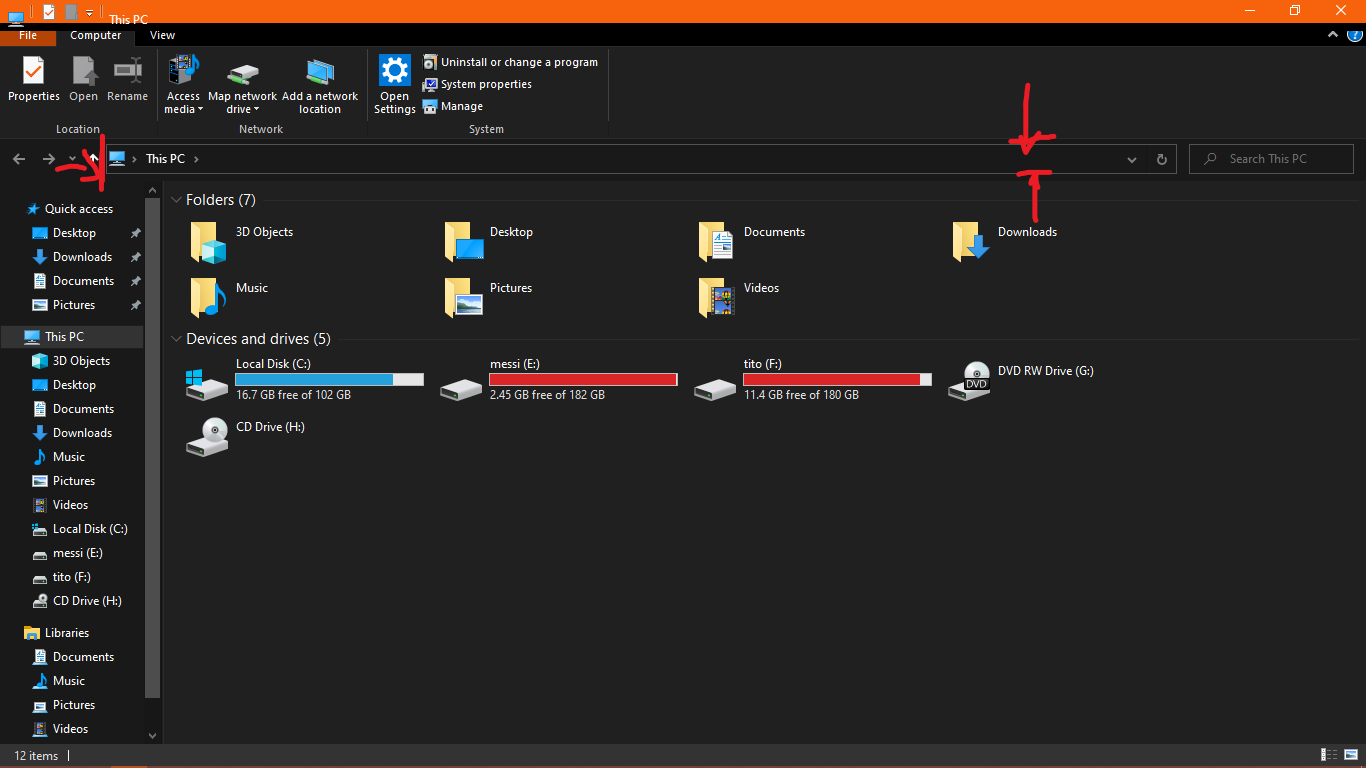Expand the address bar history dropdown
Screen dimensions: 1366x768
[x=1132, y=159]
